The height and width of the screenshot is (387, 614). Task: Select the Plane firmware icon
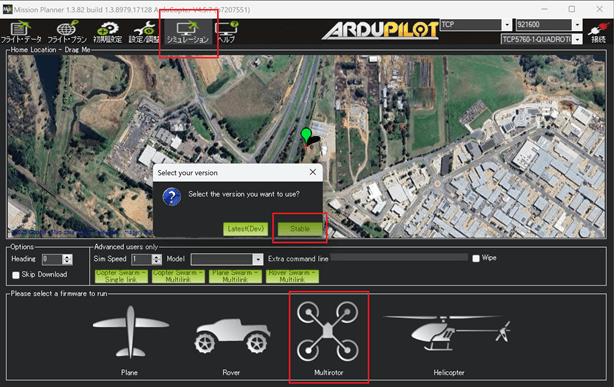pyautogui.click(x=130, y=340)
